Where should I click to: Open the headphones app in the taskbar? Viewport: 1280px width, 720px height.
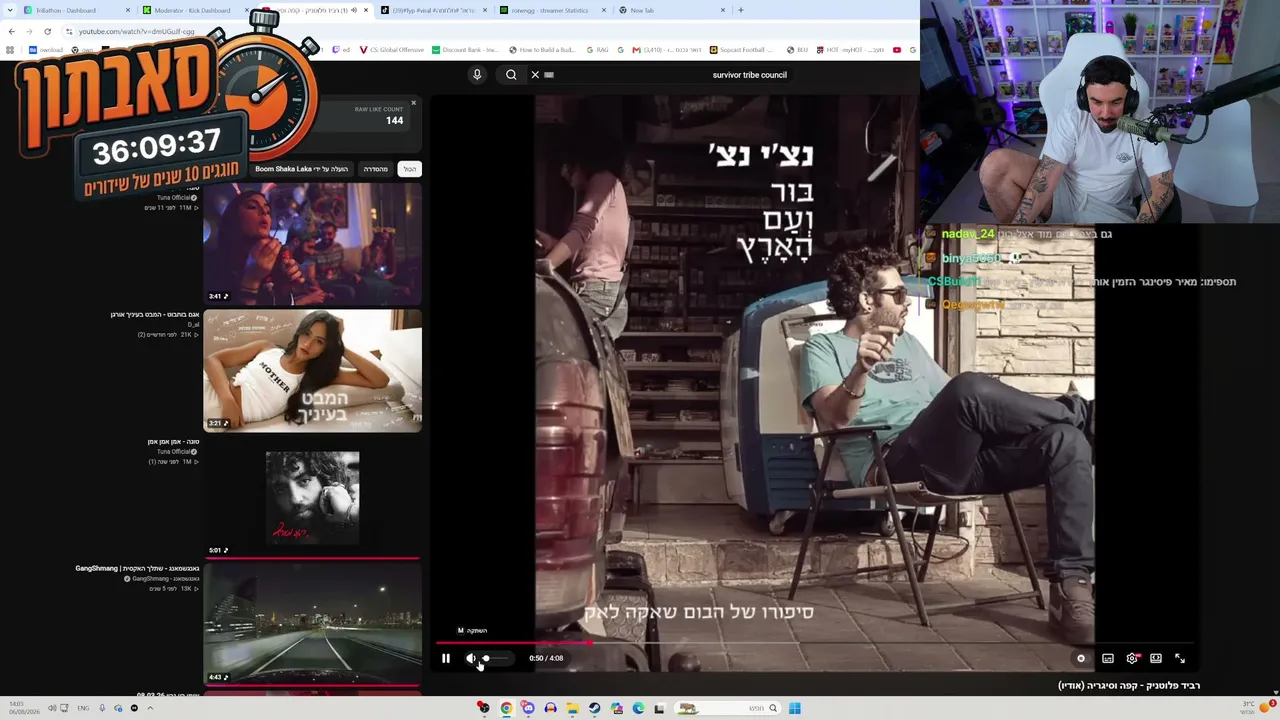[x=550, y=708]
